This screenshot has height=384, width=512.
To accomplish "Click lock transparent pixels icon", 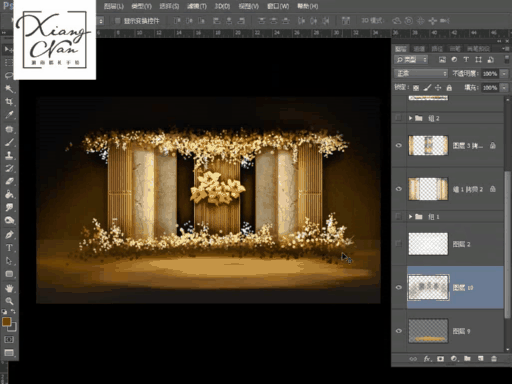I will point(416,88).
